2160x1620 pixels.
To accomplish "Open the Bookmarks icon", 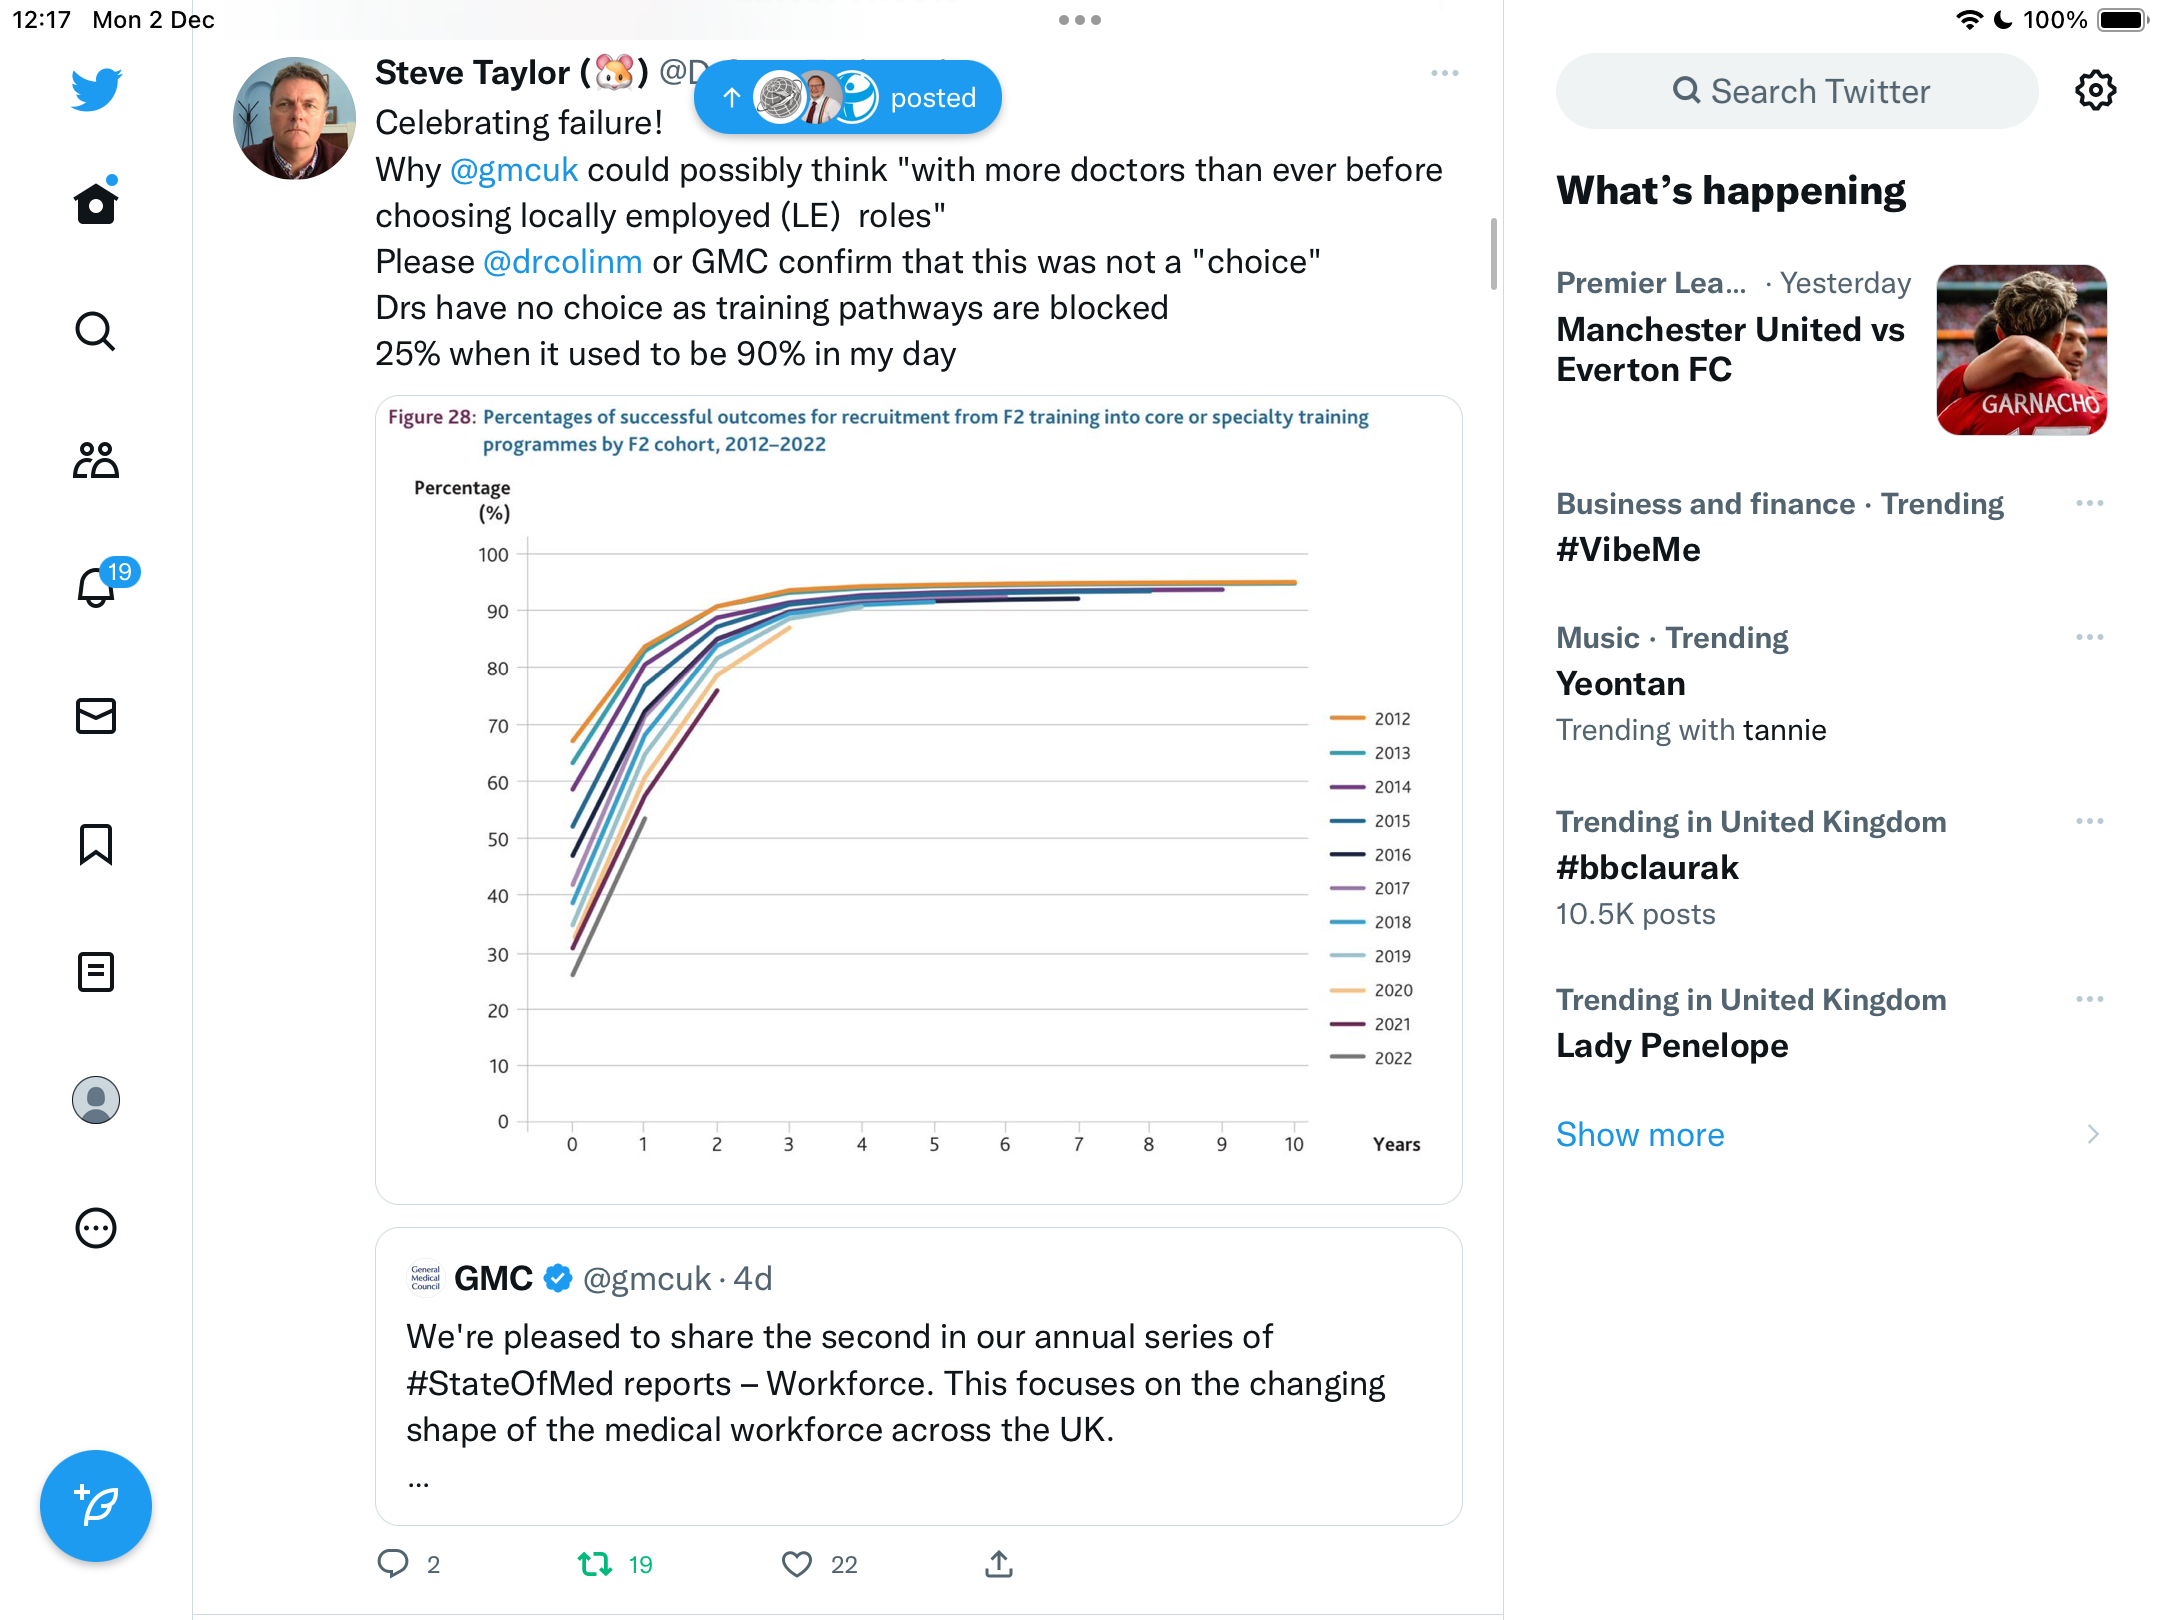I will point(96,844).
